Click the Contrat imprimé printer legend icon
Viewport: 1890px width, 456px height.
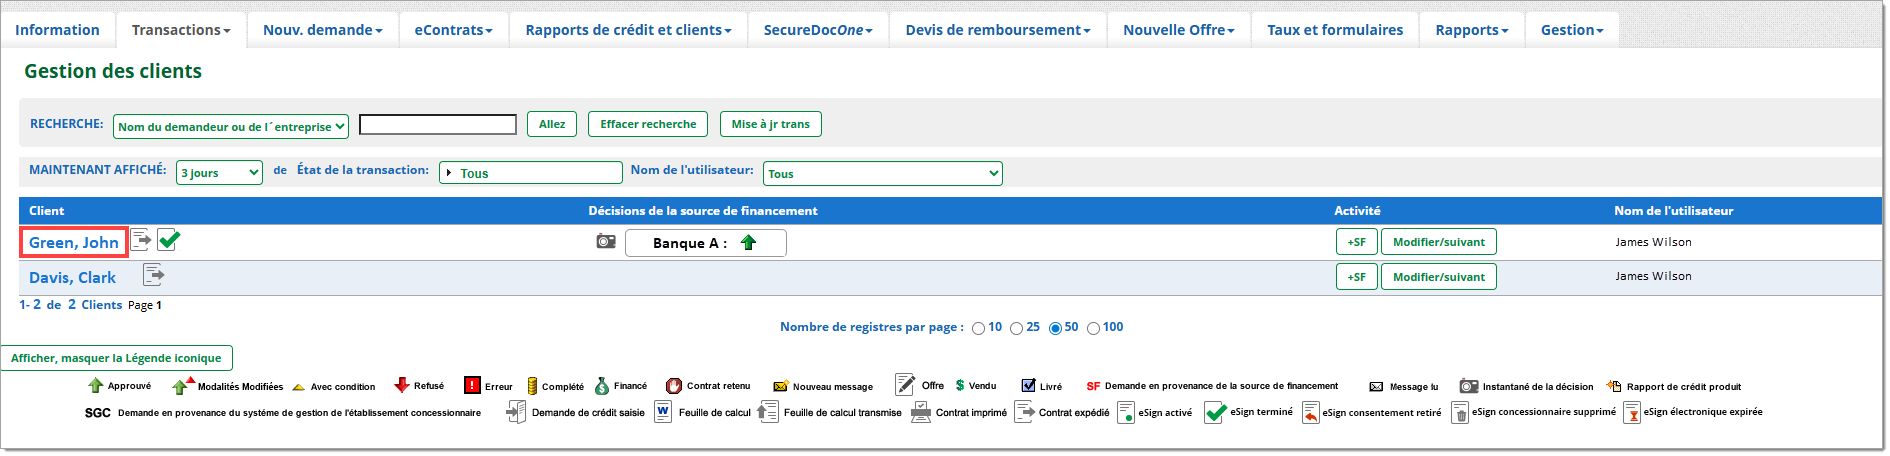click(921, 412)
